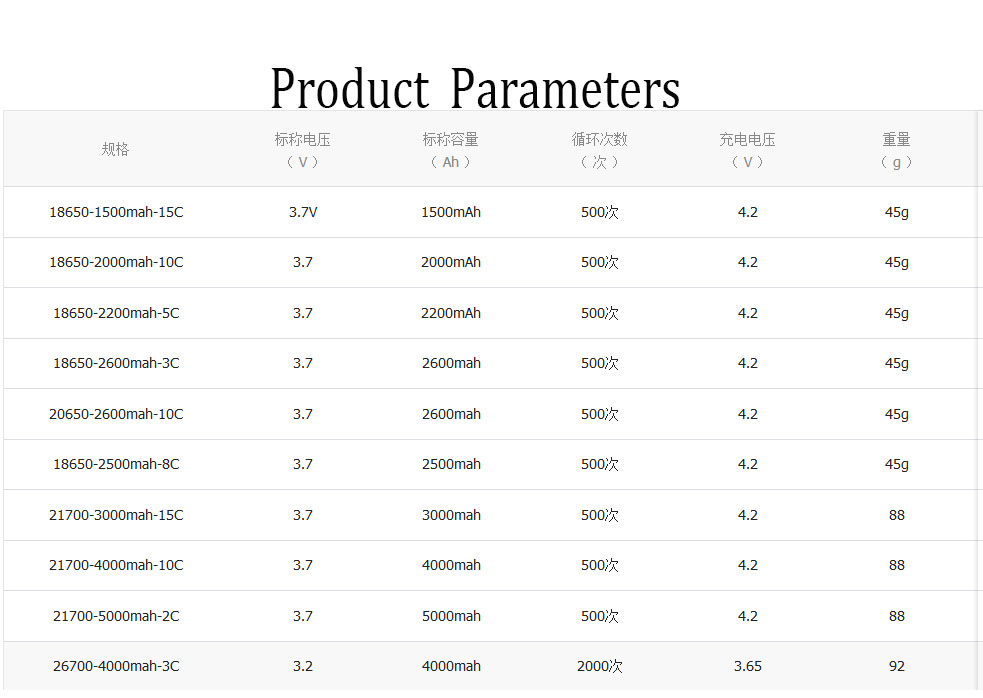The height and width of the screenshot is (698, 983).
Task: Select the 标称容量 (Ah) column header
Action: [x=451, y=151]
